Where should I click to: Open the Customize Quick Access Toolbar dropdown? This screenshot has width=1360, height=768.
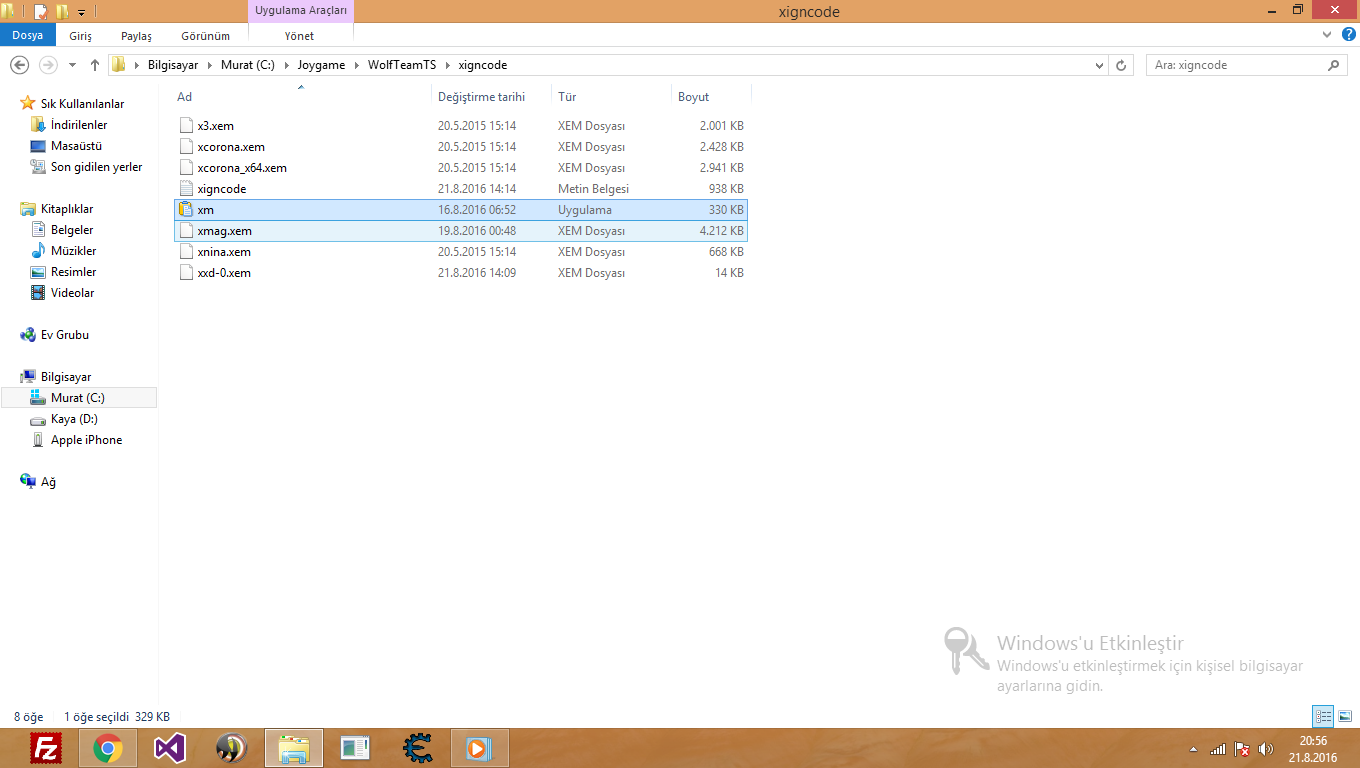tap(81, 13)
